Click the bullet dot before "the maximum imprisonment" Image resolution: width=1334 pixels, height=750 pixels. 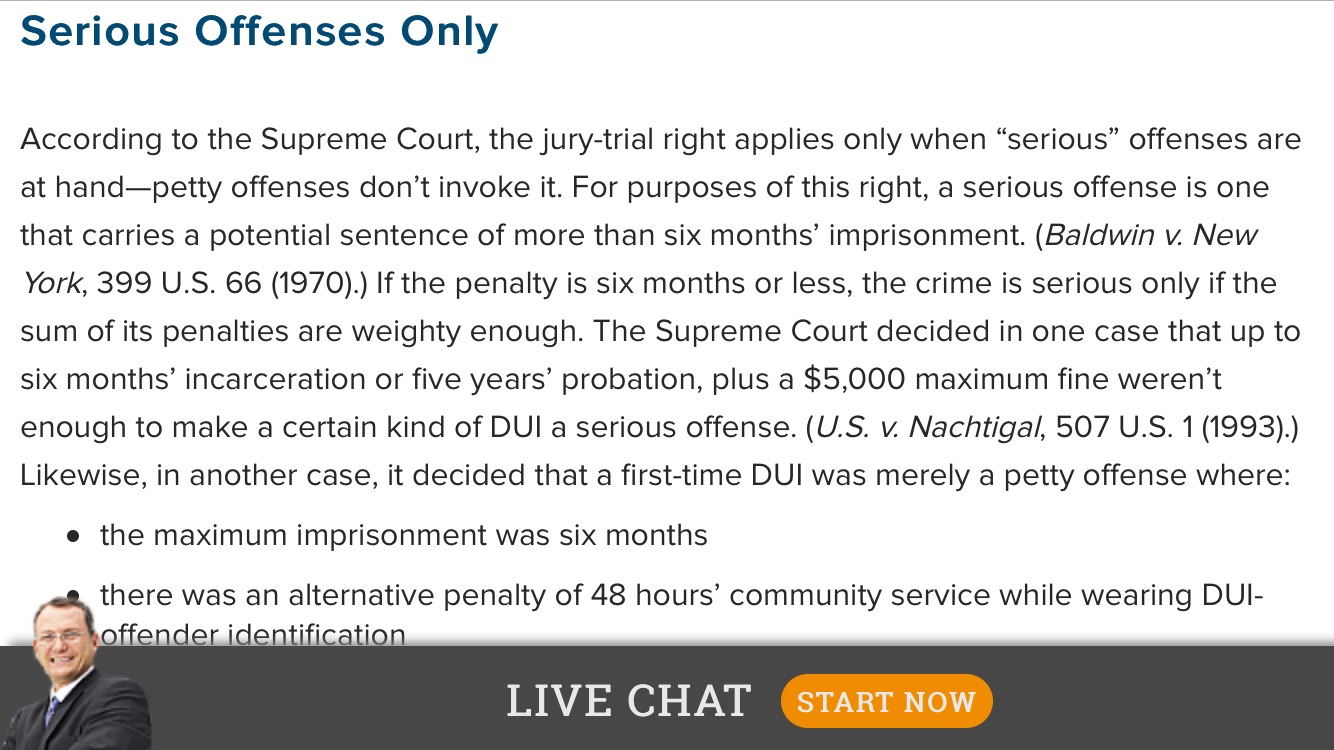click(73, 537)
